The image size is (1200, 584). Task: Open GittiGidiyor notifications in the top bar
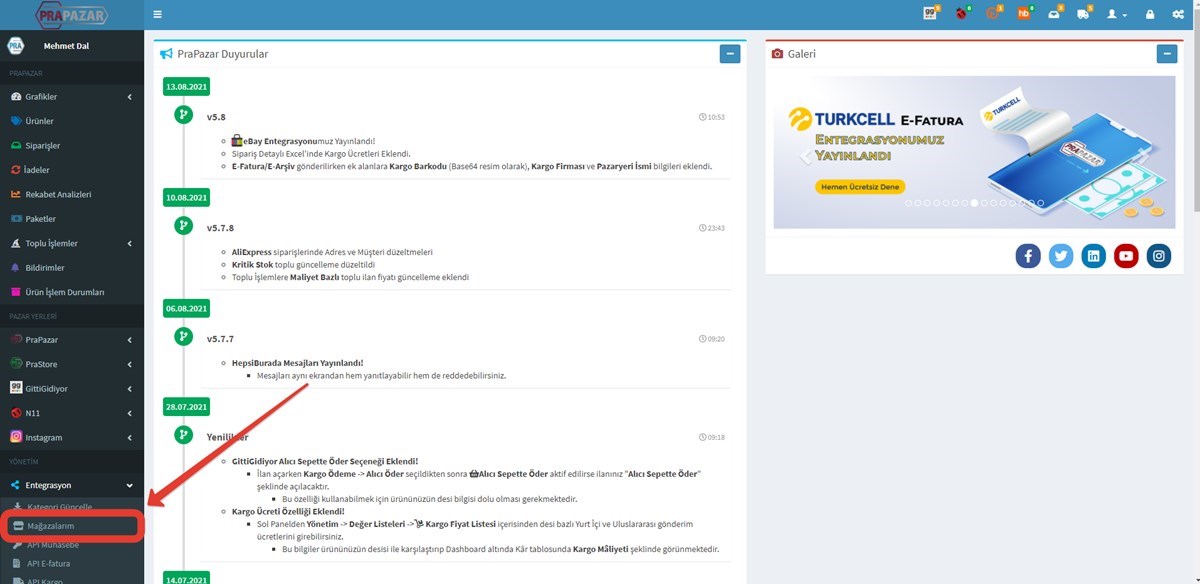930,14
